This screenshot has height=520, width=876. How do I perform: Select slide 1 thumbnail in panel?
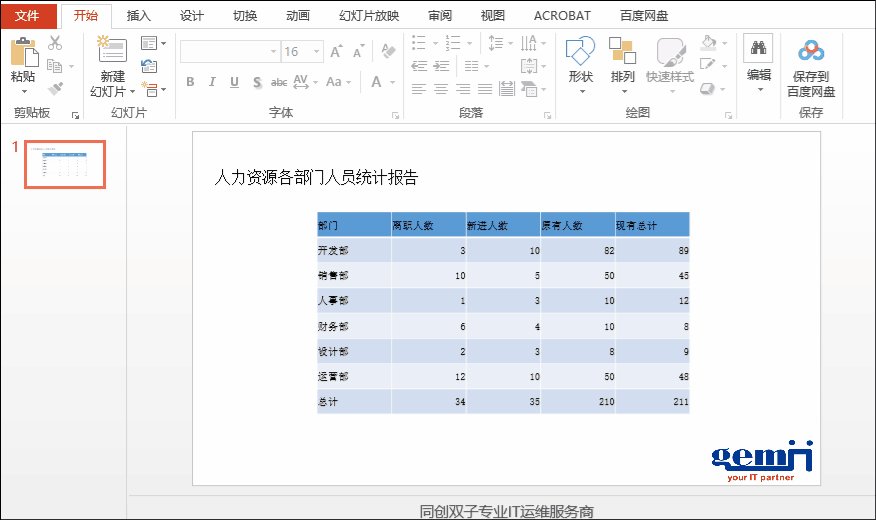[x=65, y=164]
